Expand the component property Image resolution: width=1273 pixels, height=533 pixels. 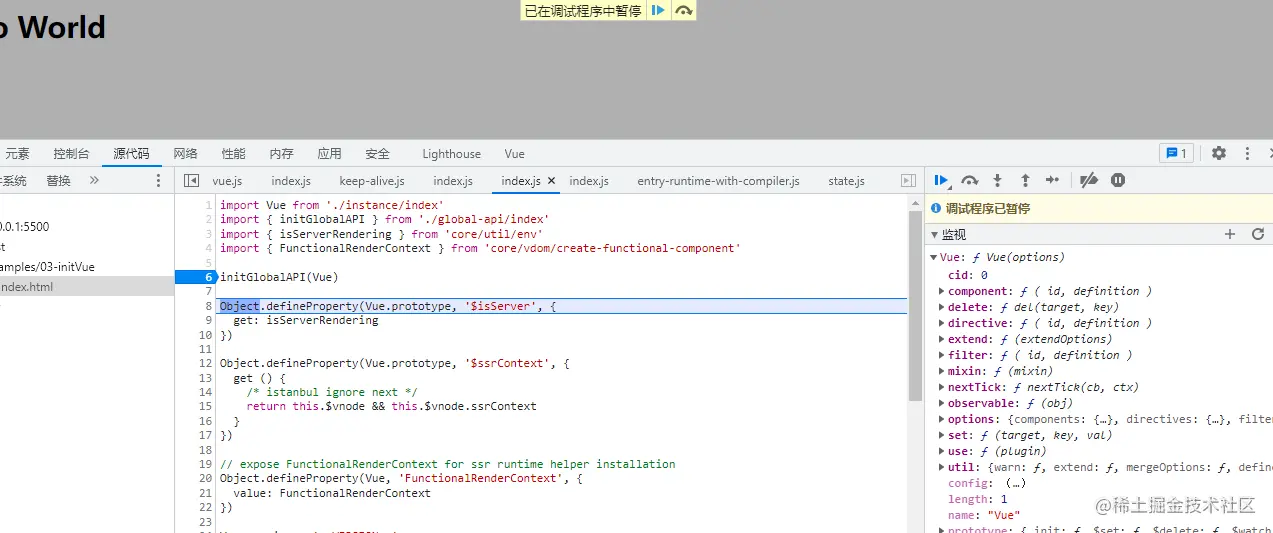click(x=942, y=291)
